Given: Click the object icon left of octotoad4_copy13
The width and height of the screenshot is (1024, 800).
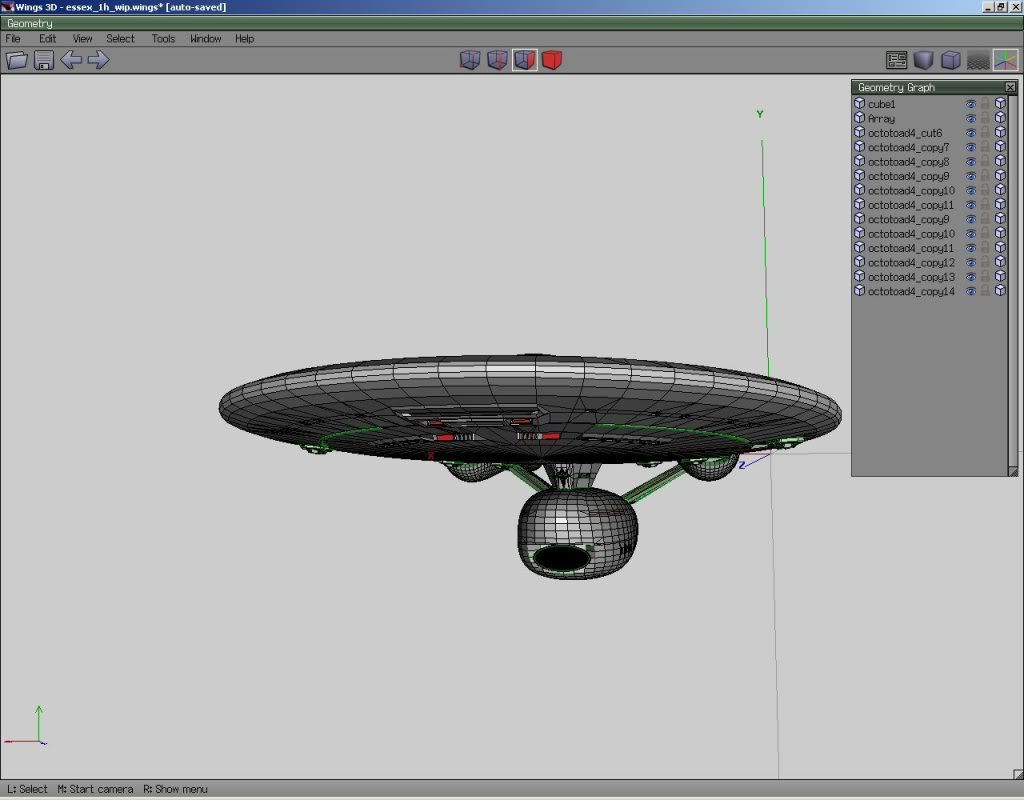Looking at the screenshot, I should [x=859, y=277].
